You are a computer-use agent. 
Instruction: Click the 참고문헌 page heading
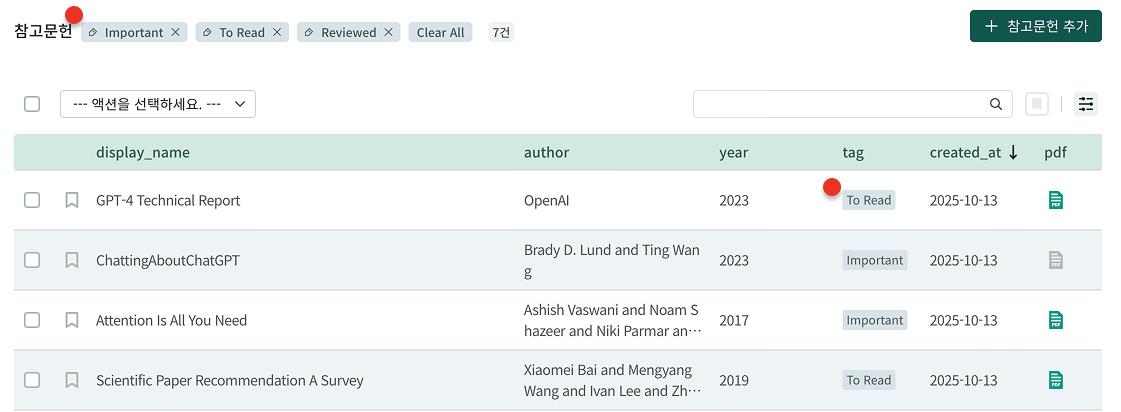43,32
